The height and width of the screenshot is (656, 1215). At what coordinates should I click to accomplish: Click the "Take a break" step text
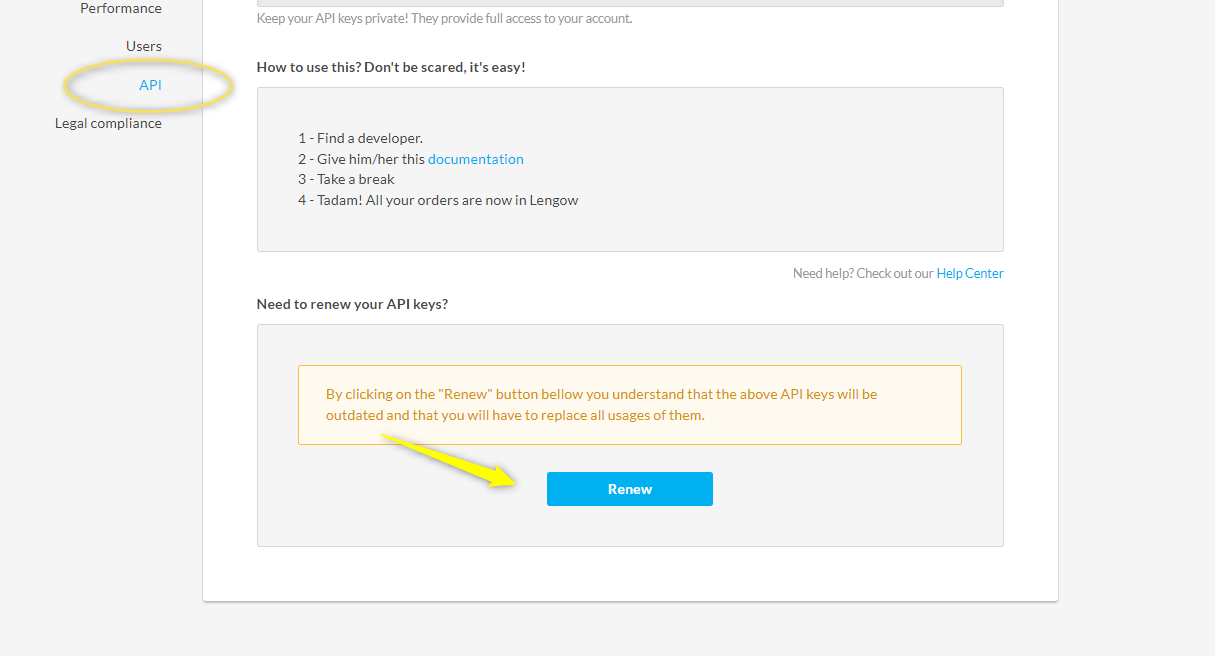point(346,179)
